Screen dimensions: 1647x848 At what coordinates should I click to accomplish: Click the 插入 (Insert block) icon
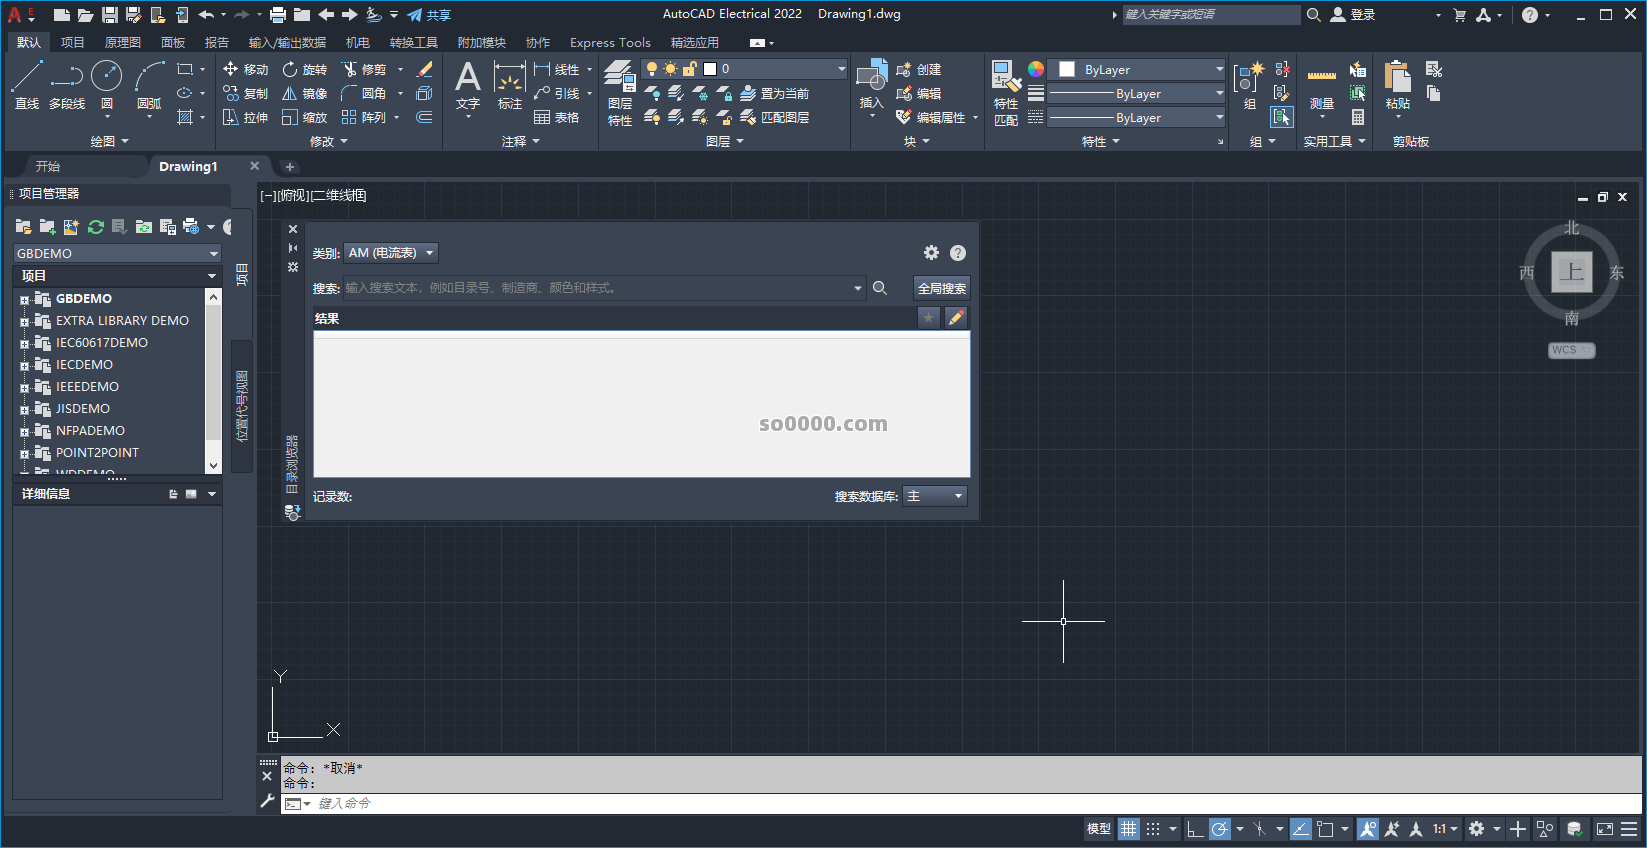[872, 84]
